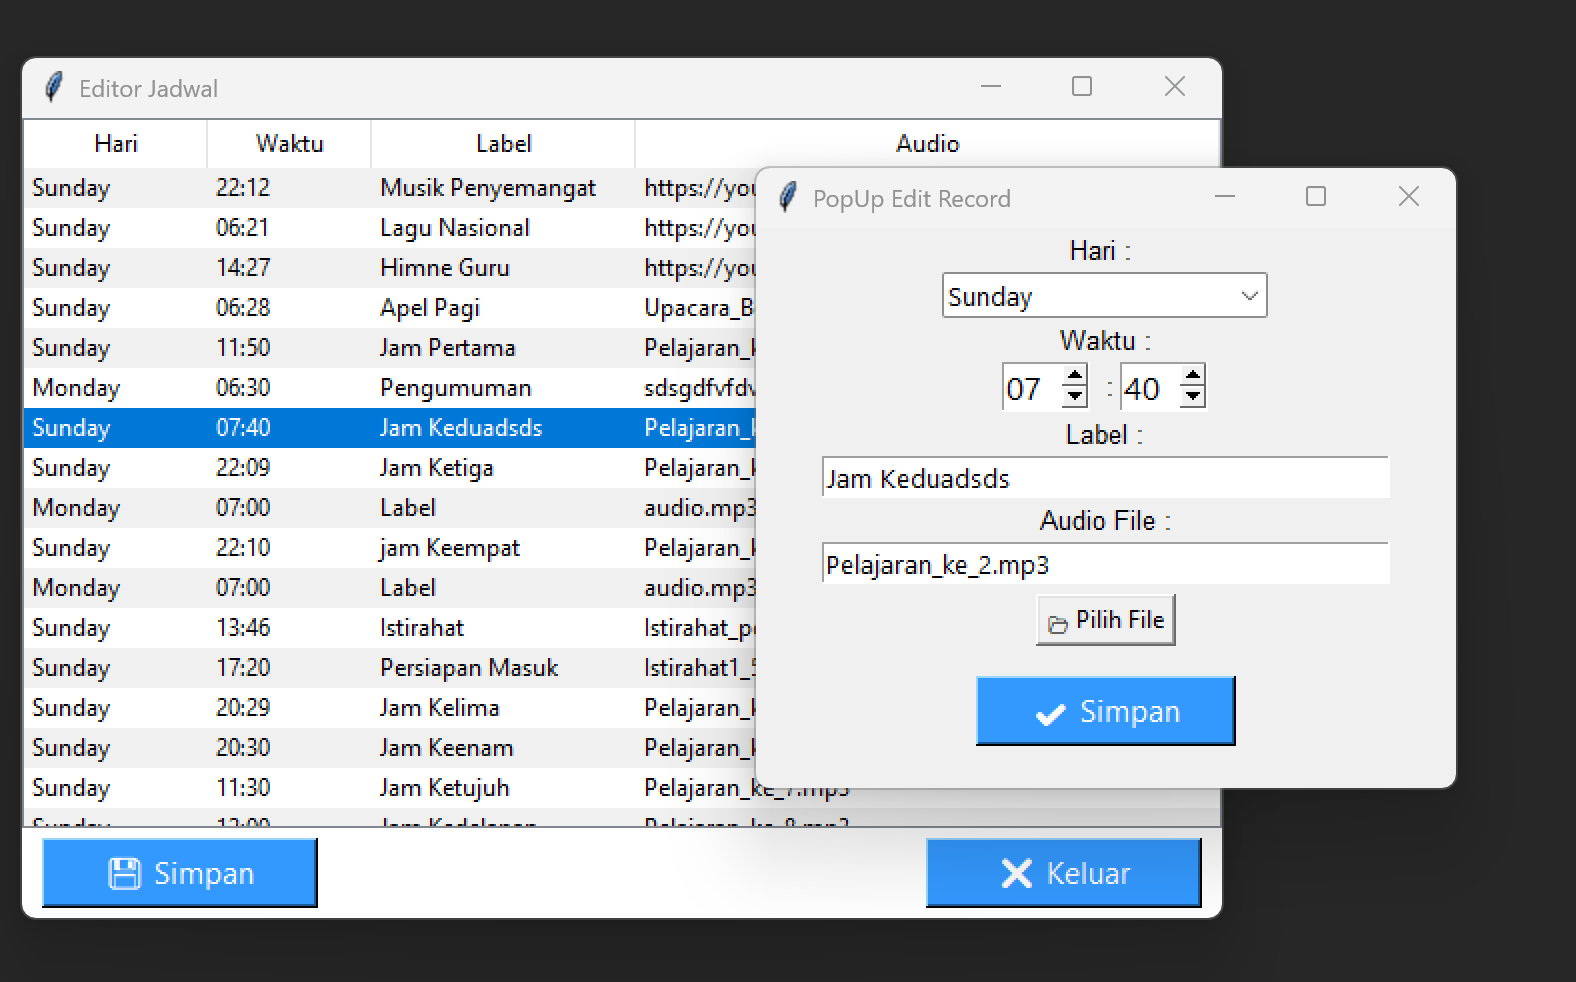The width and height of the screenshot is (1576, 982).
Task: Click the Label text field
Action: click(1105, 478)
